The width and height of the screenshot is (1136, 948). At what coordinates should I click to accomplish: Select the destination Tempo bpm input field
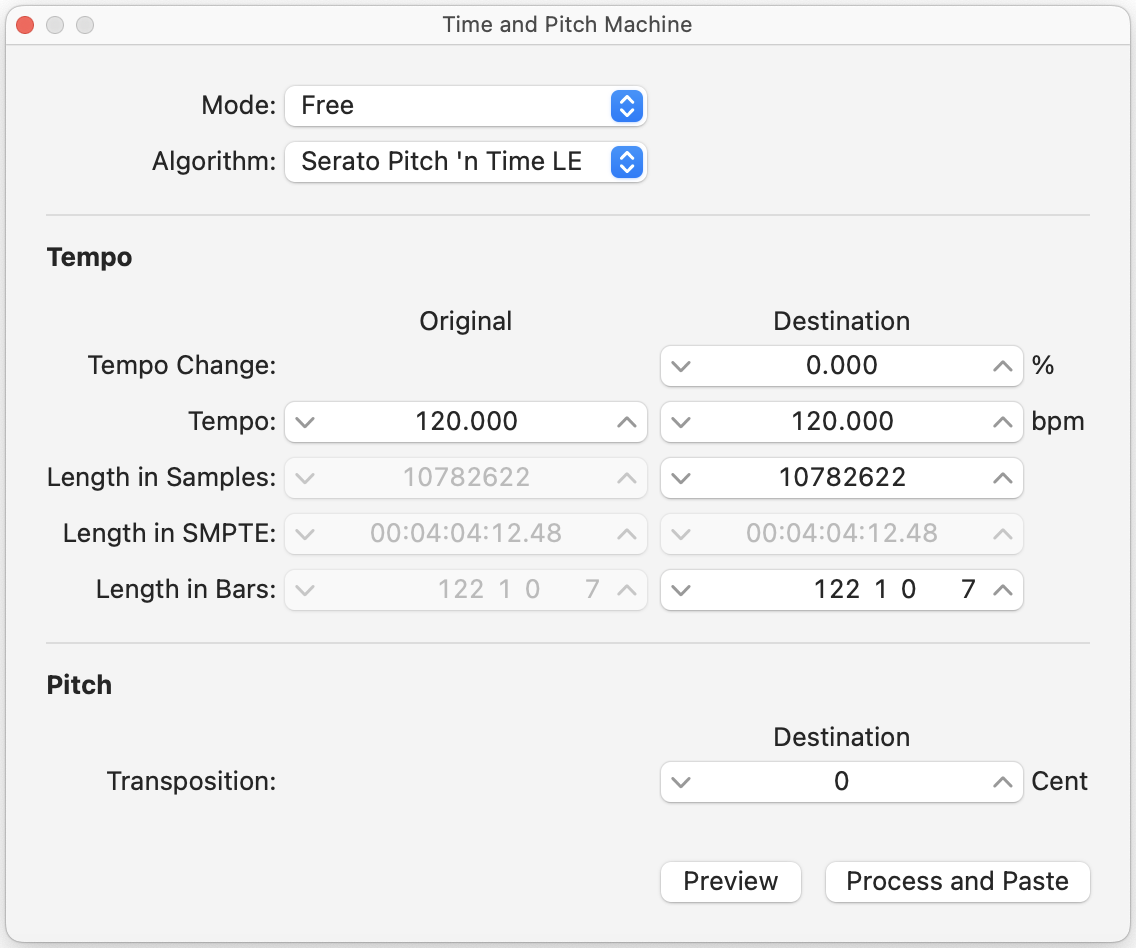841,422
